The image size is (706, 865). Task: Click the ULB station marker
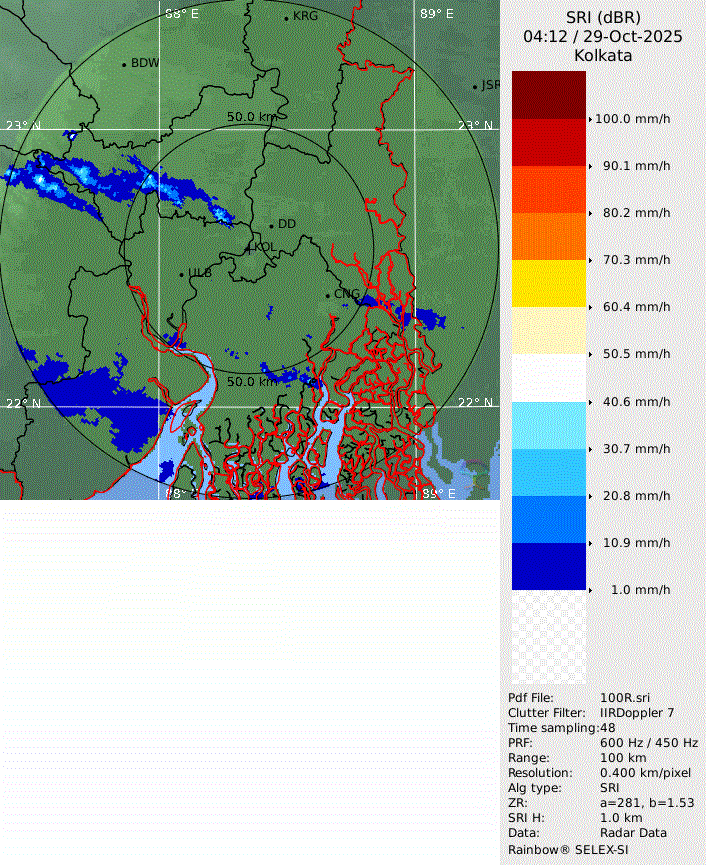181,274
